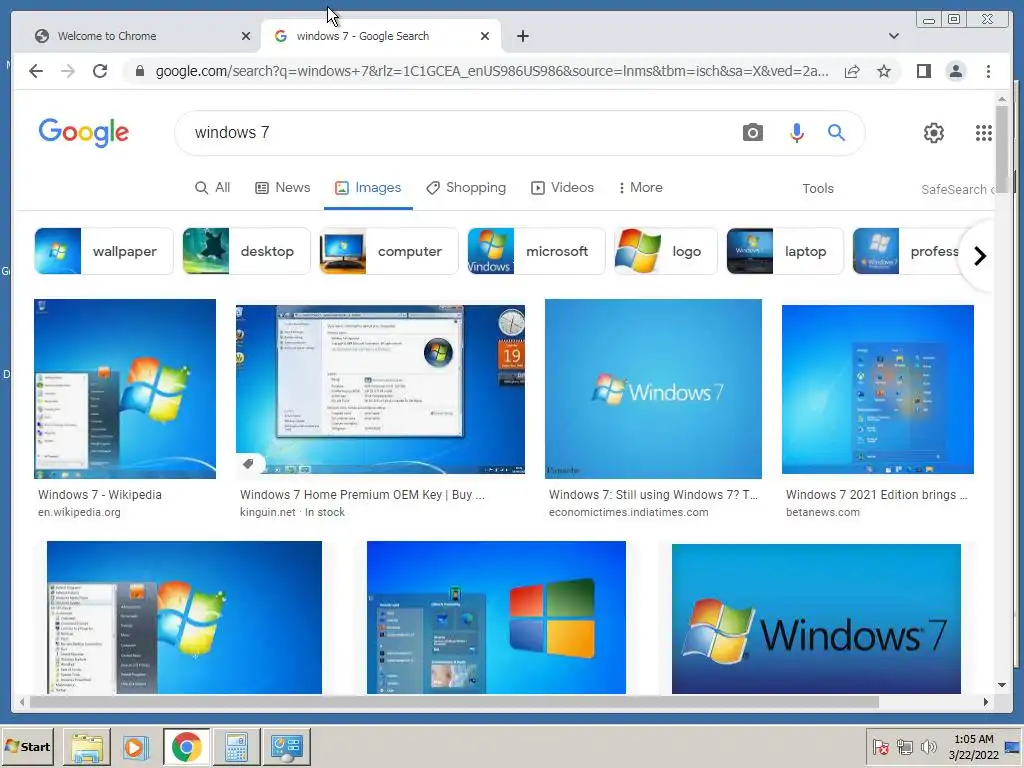Open the large Windows 7 logo image
The height and width of the screenshot is (768, 1024).
pos(816,618)
